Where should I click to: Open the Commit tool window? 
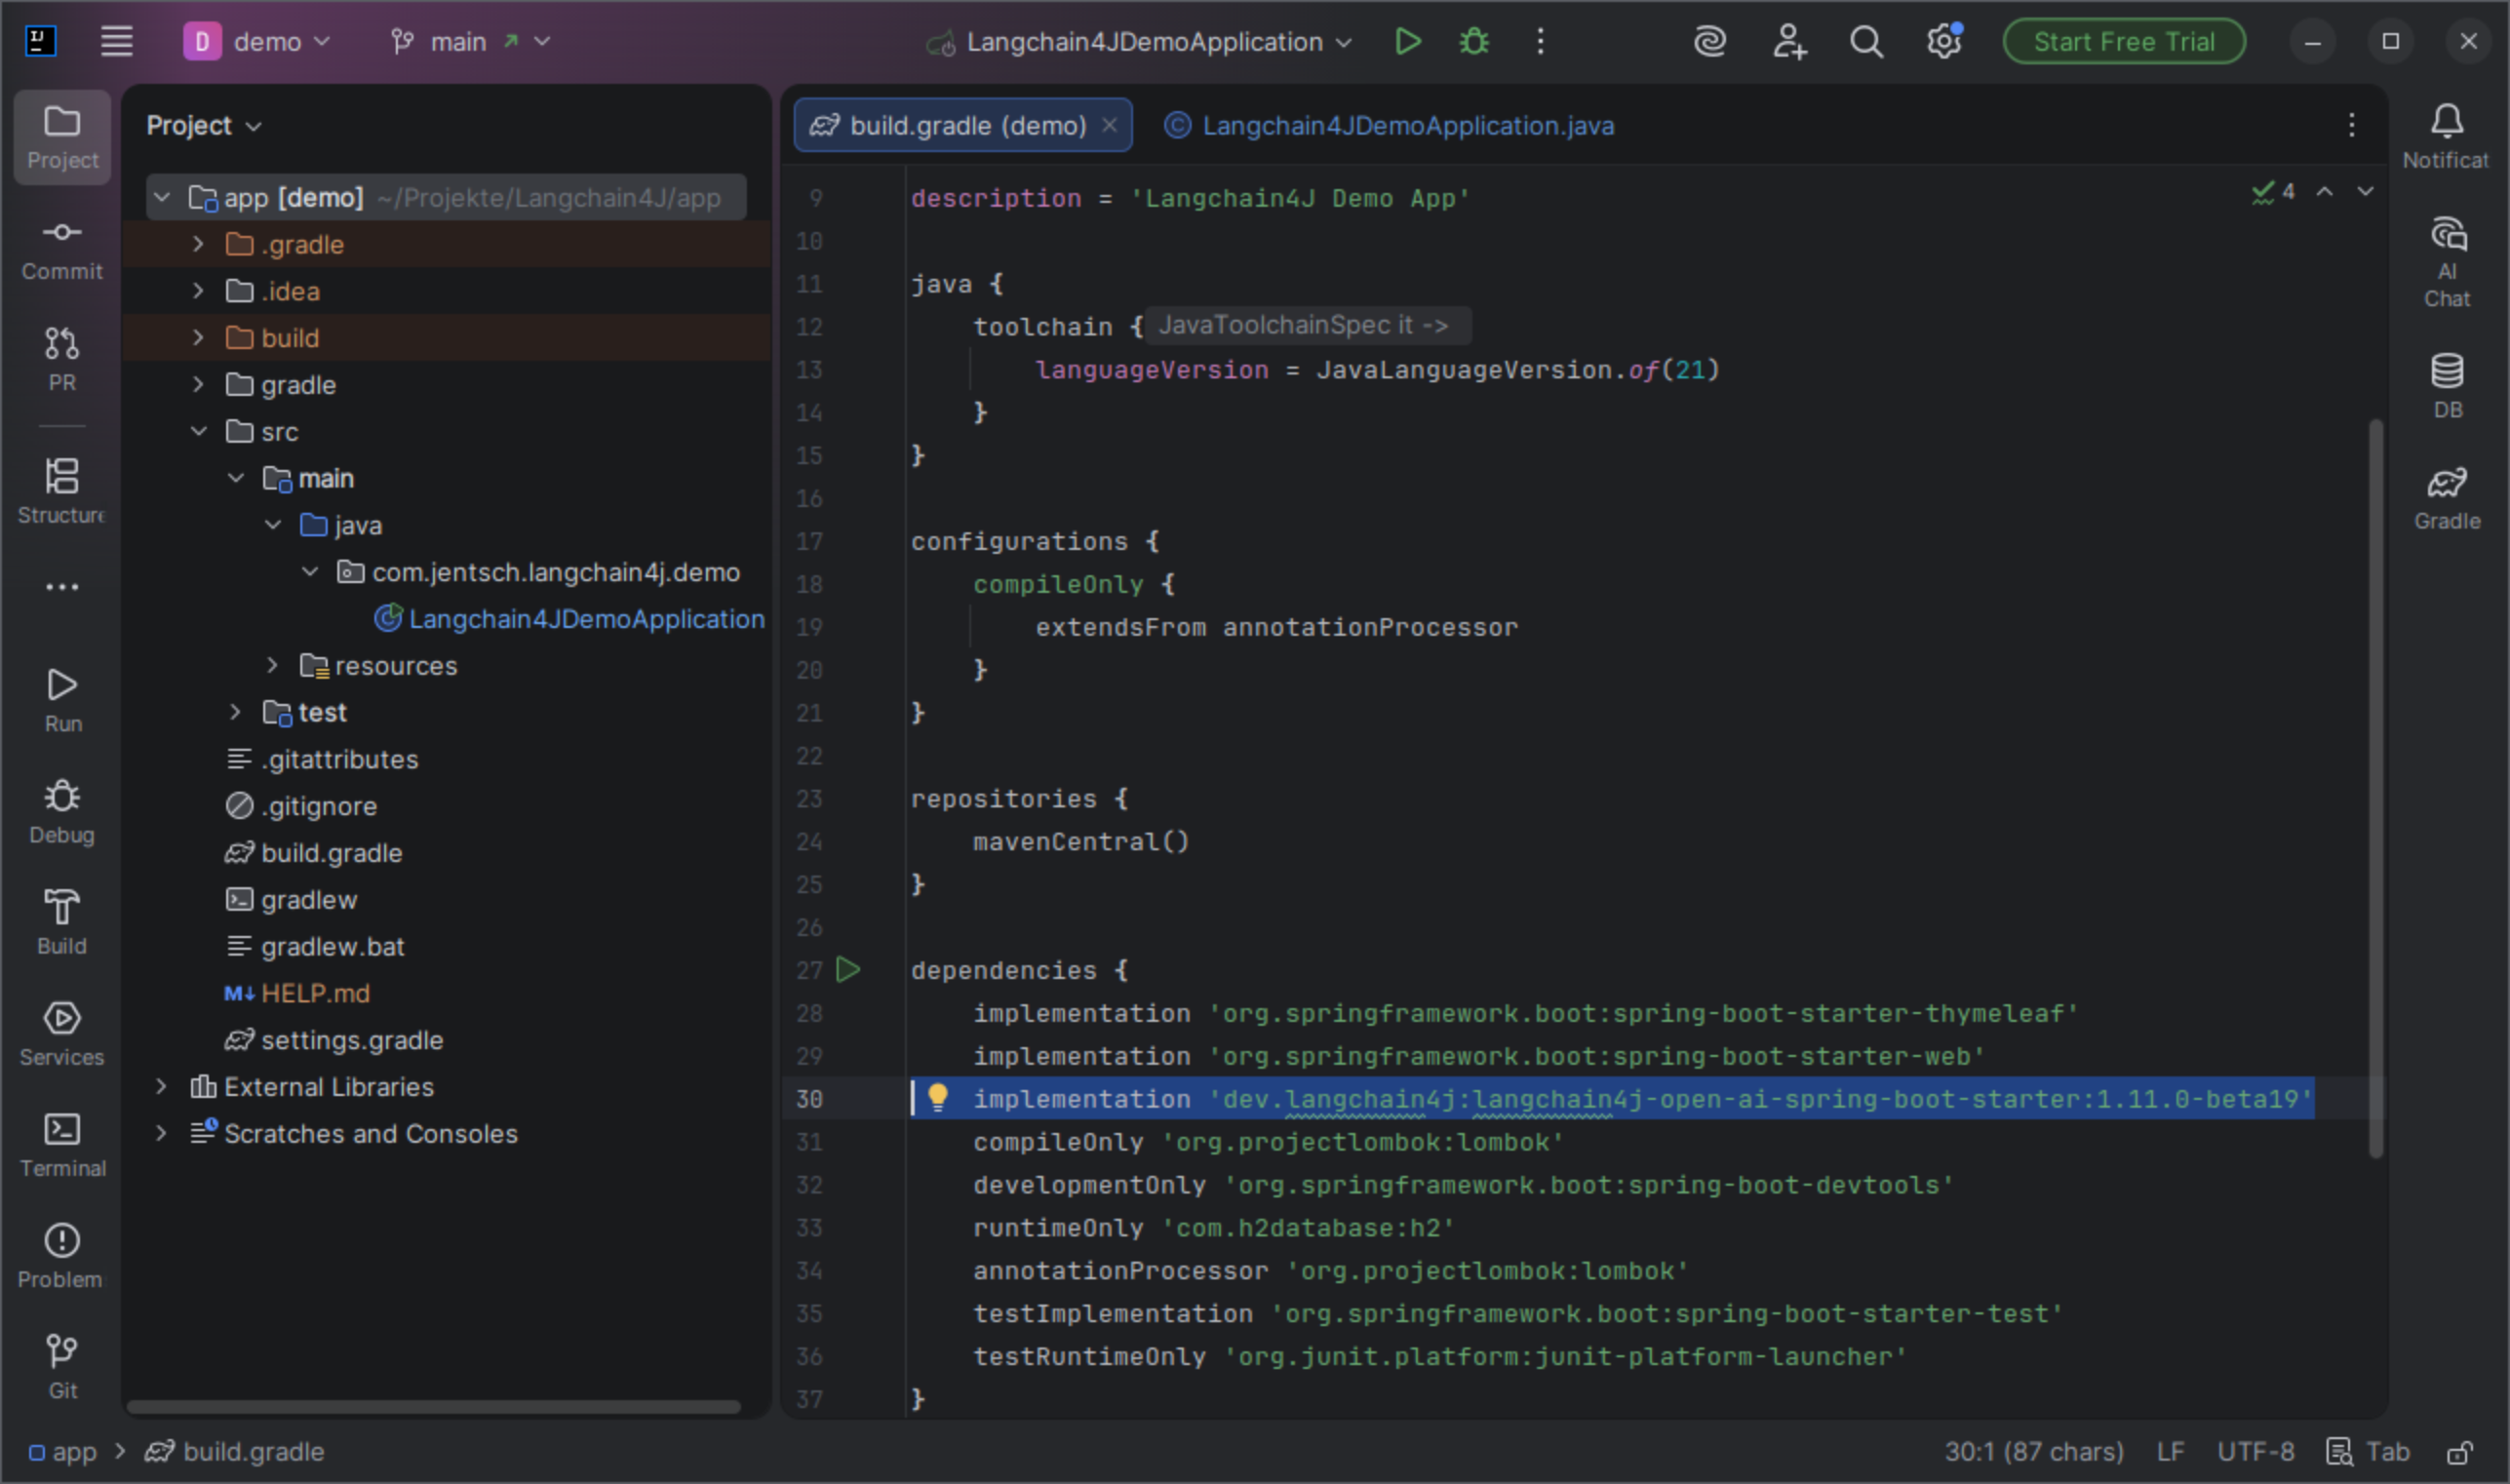click(x=62, y=248)
